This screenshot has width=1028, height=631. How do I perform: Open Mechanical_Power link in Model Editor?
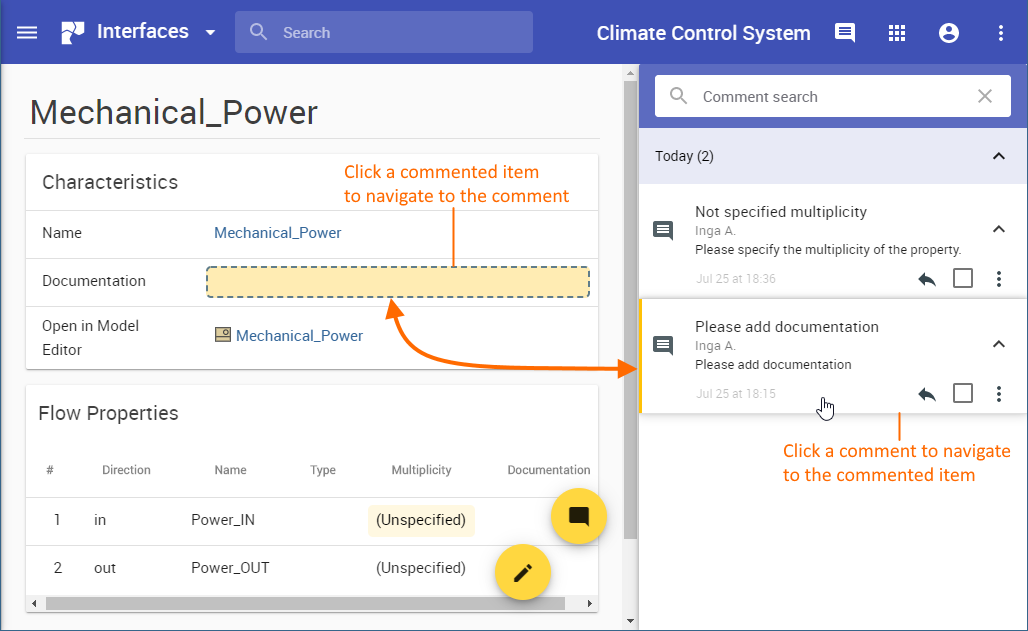[299, 336]
